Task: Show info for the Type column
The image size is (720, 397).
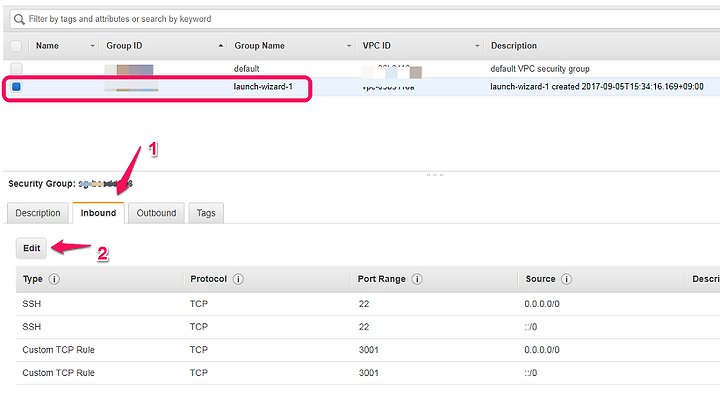Action: tap(54, 279)
